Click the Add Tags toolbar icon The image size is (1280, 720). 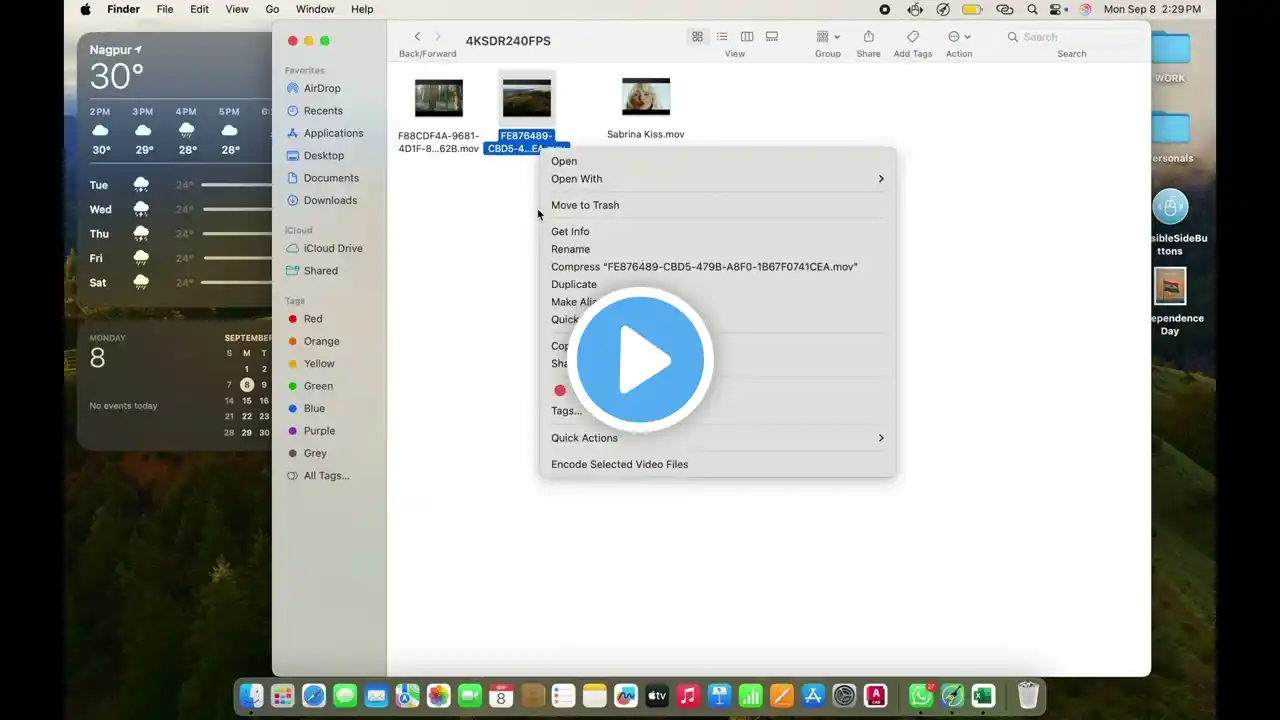click(912, 37)
